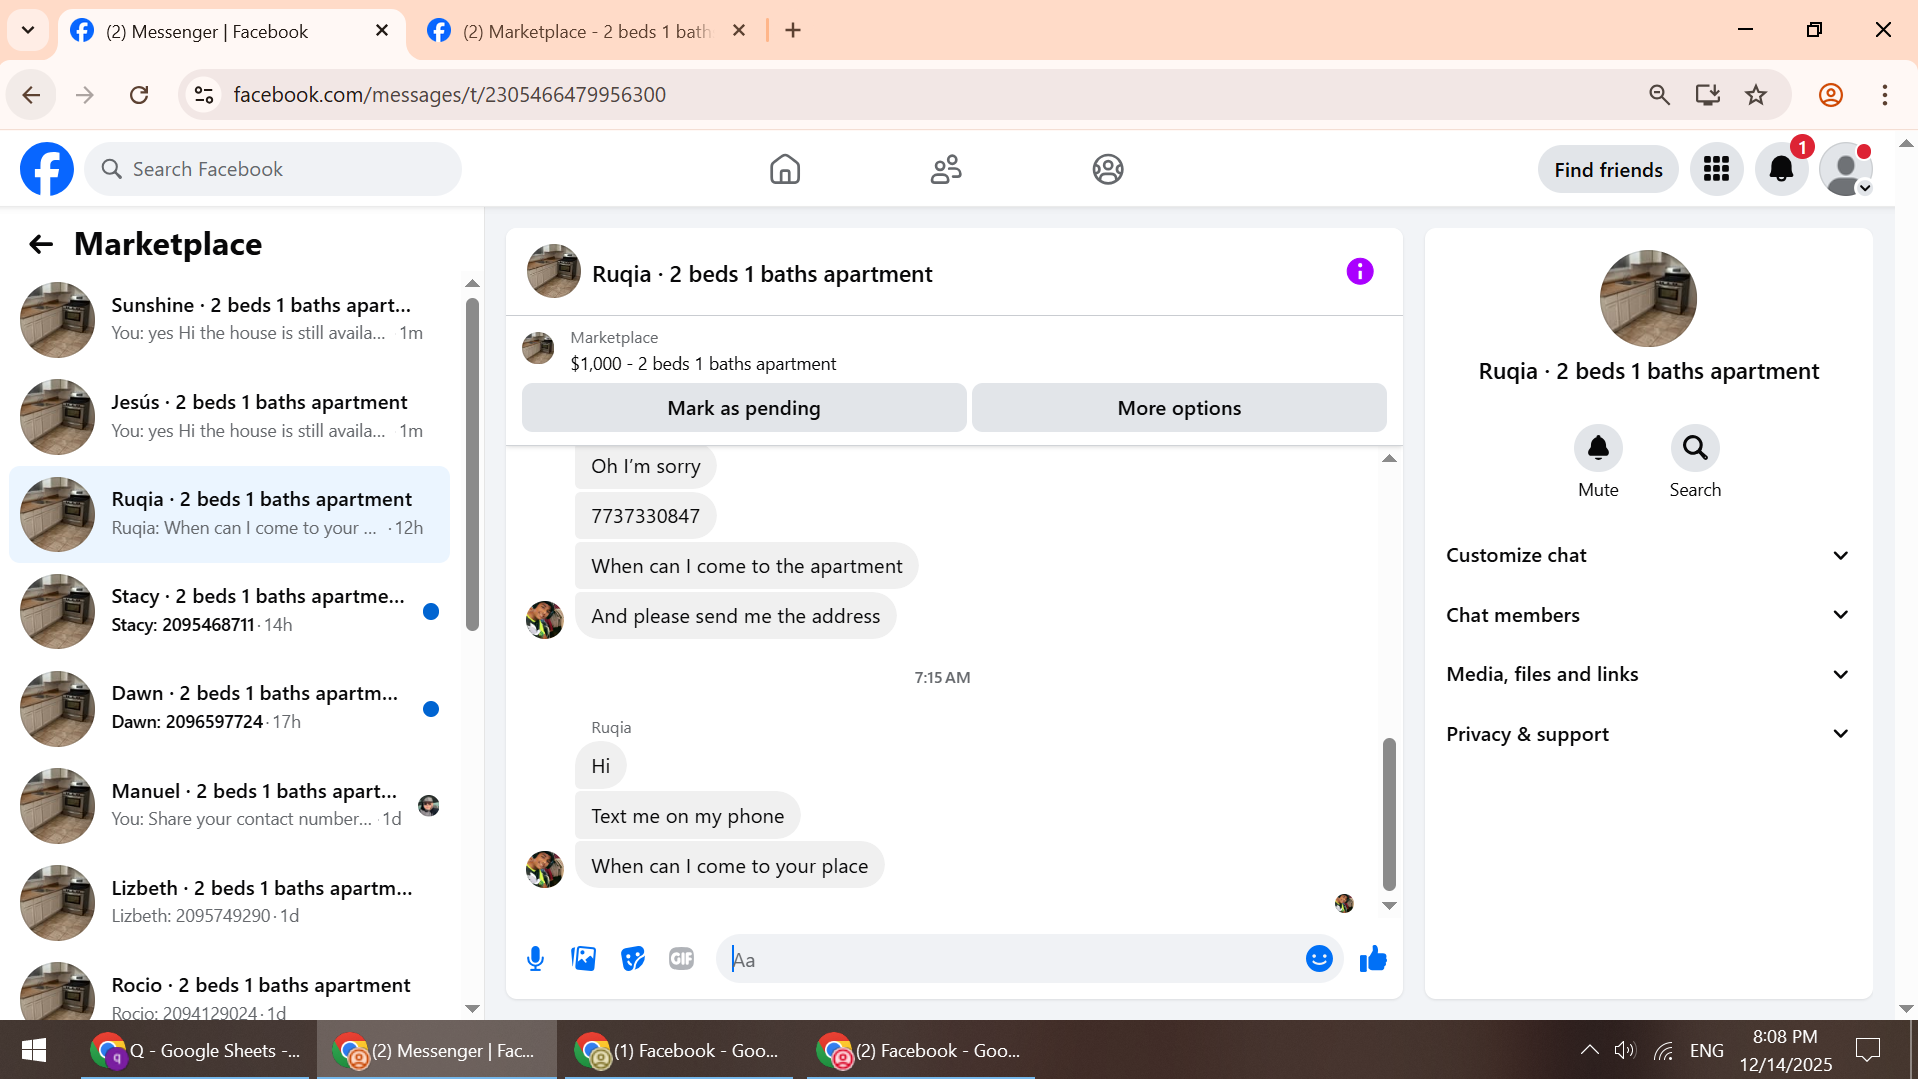Send a thumbs up like

[x=1373, y=959]
